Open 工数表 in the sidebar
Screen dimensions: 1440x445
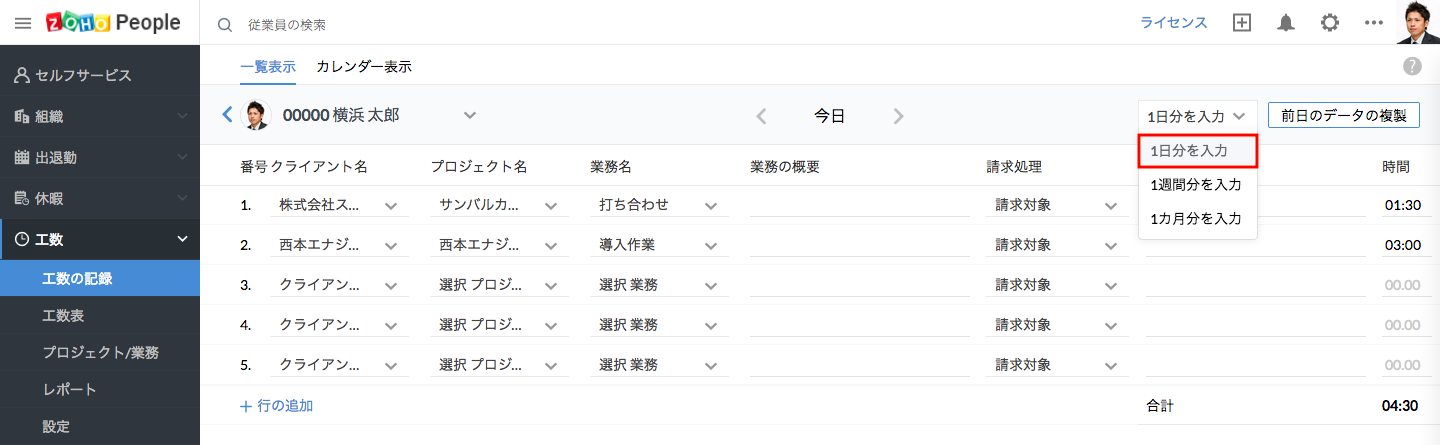[63, 316]
